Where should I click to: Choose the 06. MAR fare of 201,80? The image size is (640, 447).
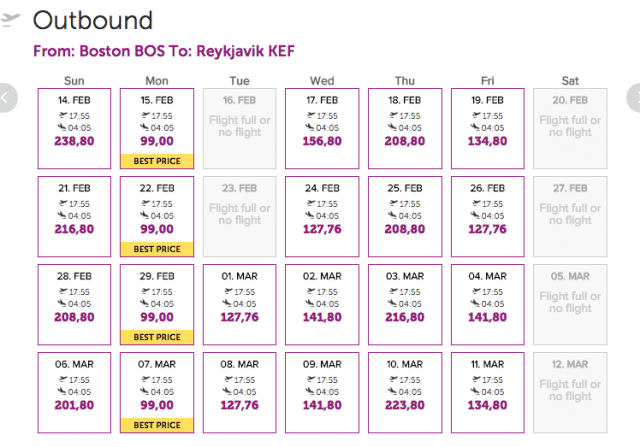coord(74,392)
